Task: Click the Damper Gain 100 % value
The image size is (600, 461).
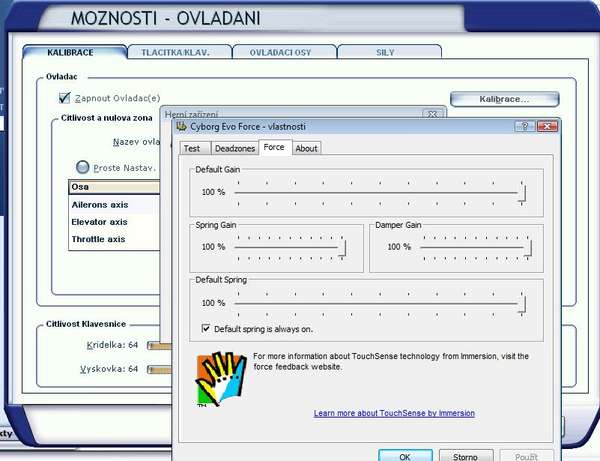Action: 399,247
